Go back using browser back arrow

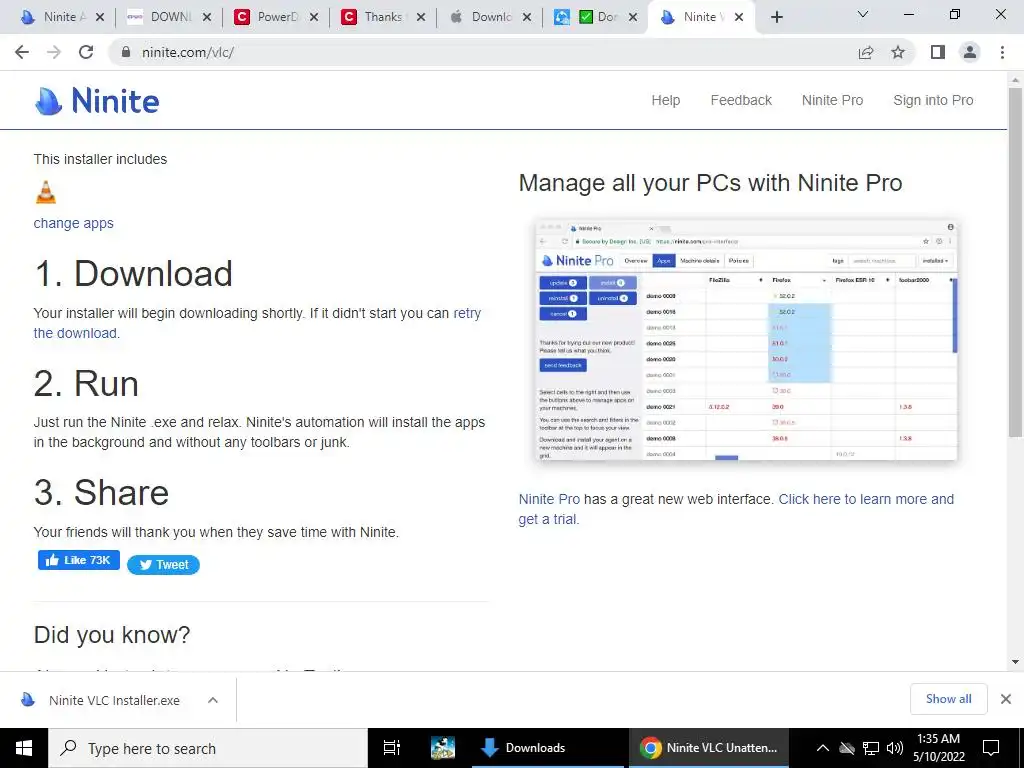(22, 52)
